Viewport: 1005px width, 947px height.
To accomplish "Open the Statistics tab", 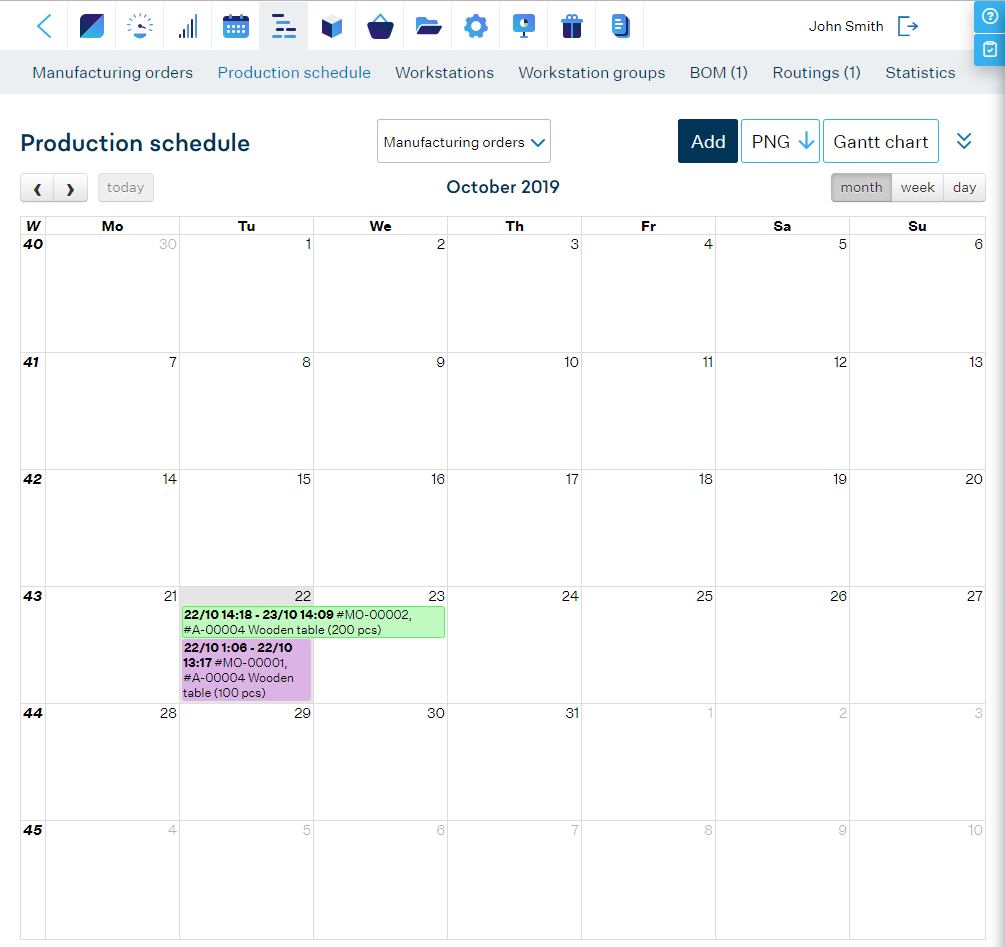I will point(920,72).
